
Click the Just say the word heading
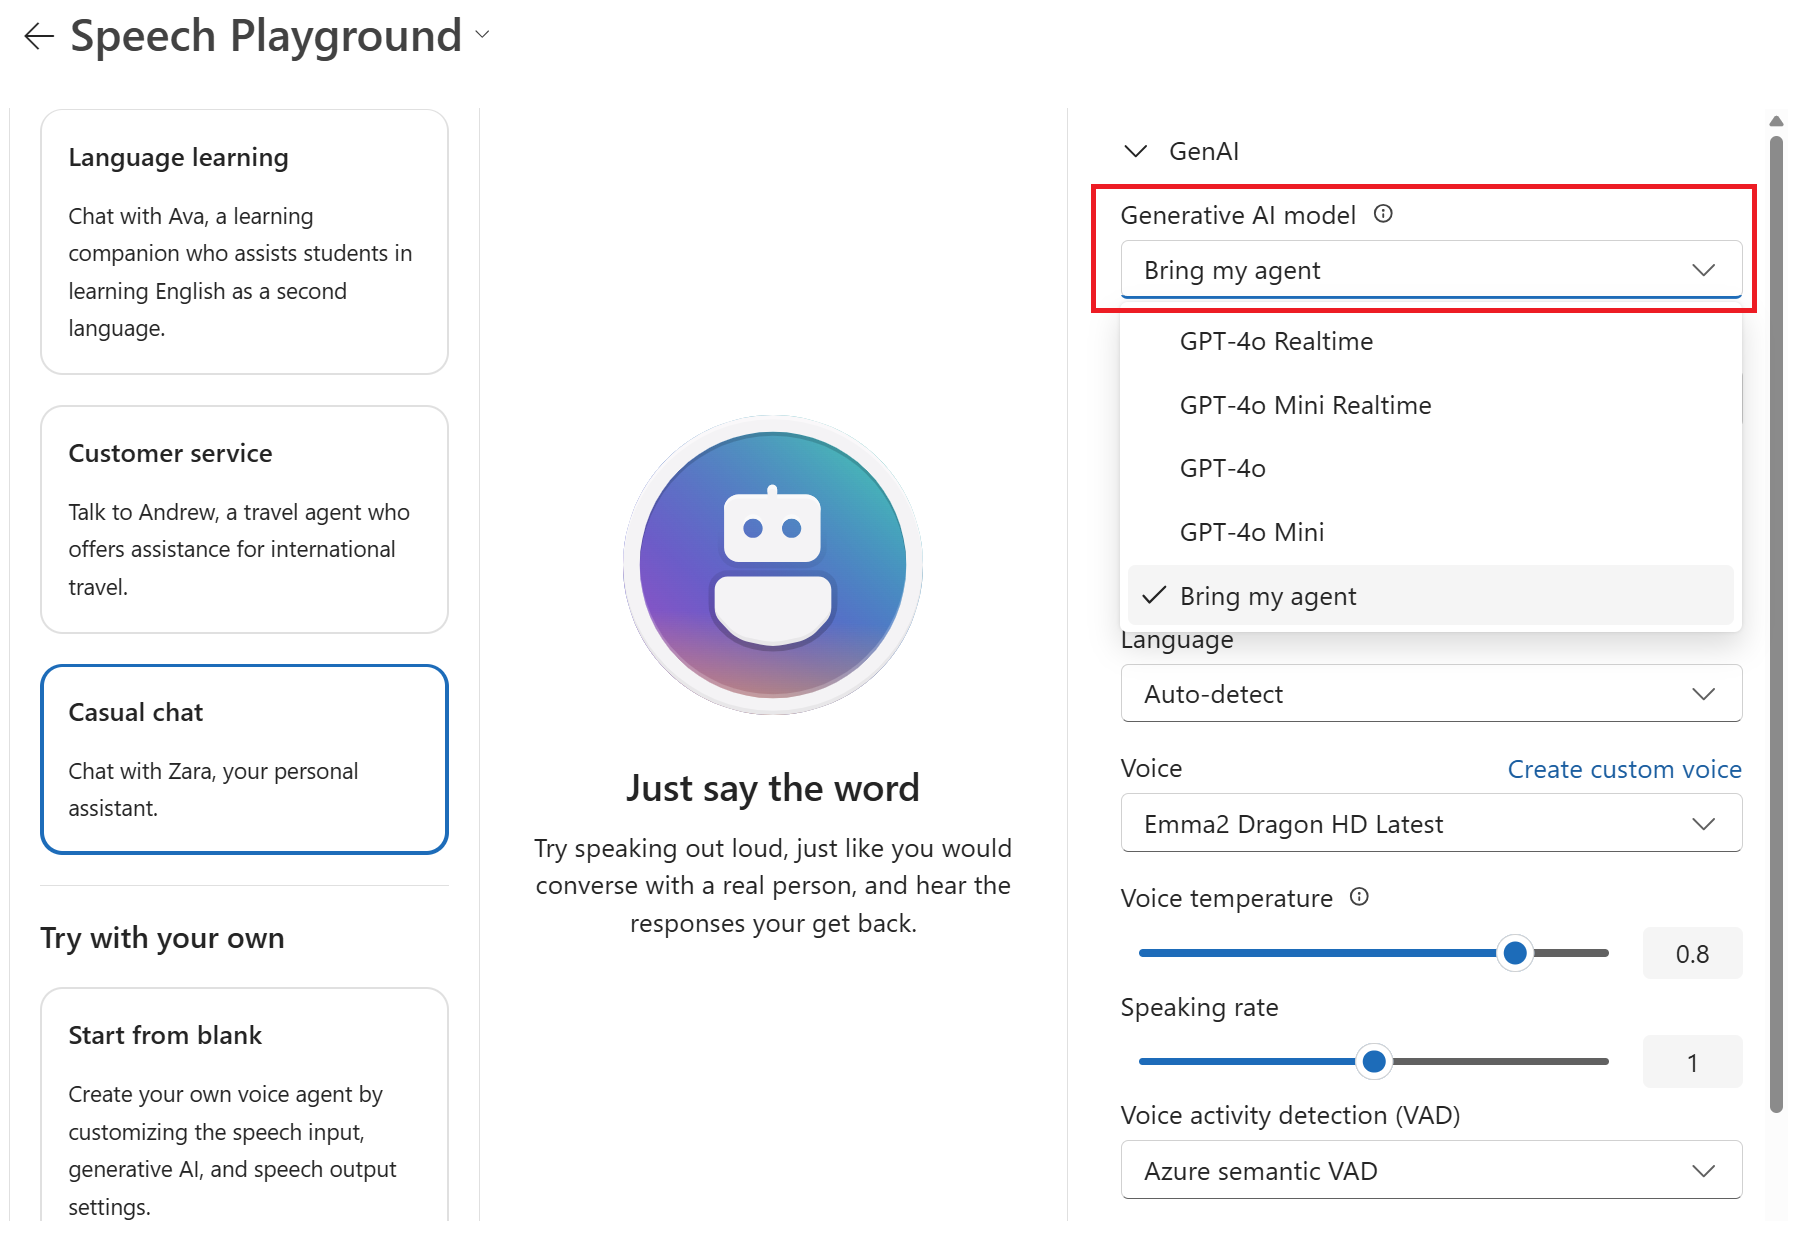[773, 788]
